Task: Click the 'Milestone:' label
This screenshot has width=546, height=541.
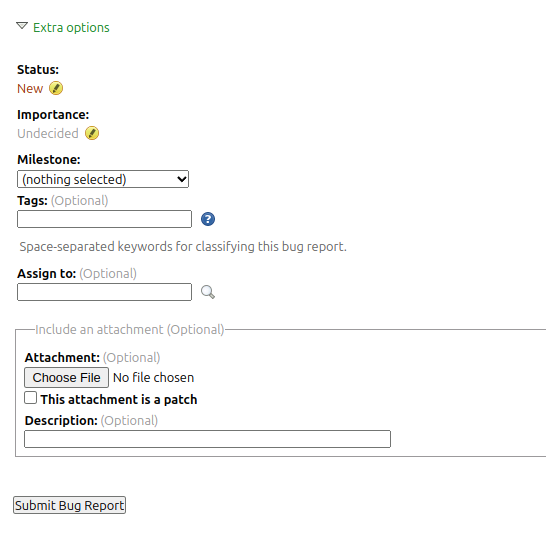Action: click(49, 159)
